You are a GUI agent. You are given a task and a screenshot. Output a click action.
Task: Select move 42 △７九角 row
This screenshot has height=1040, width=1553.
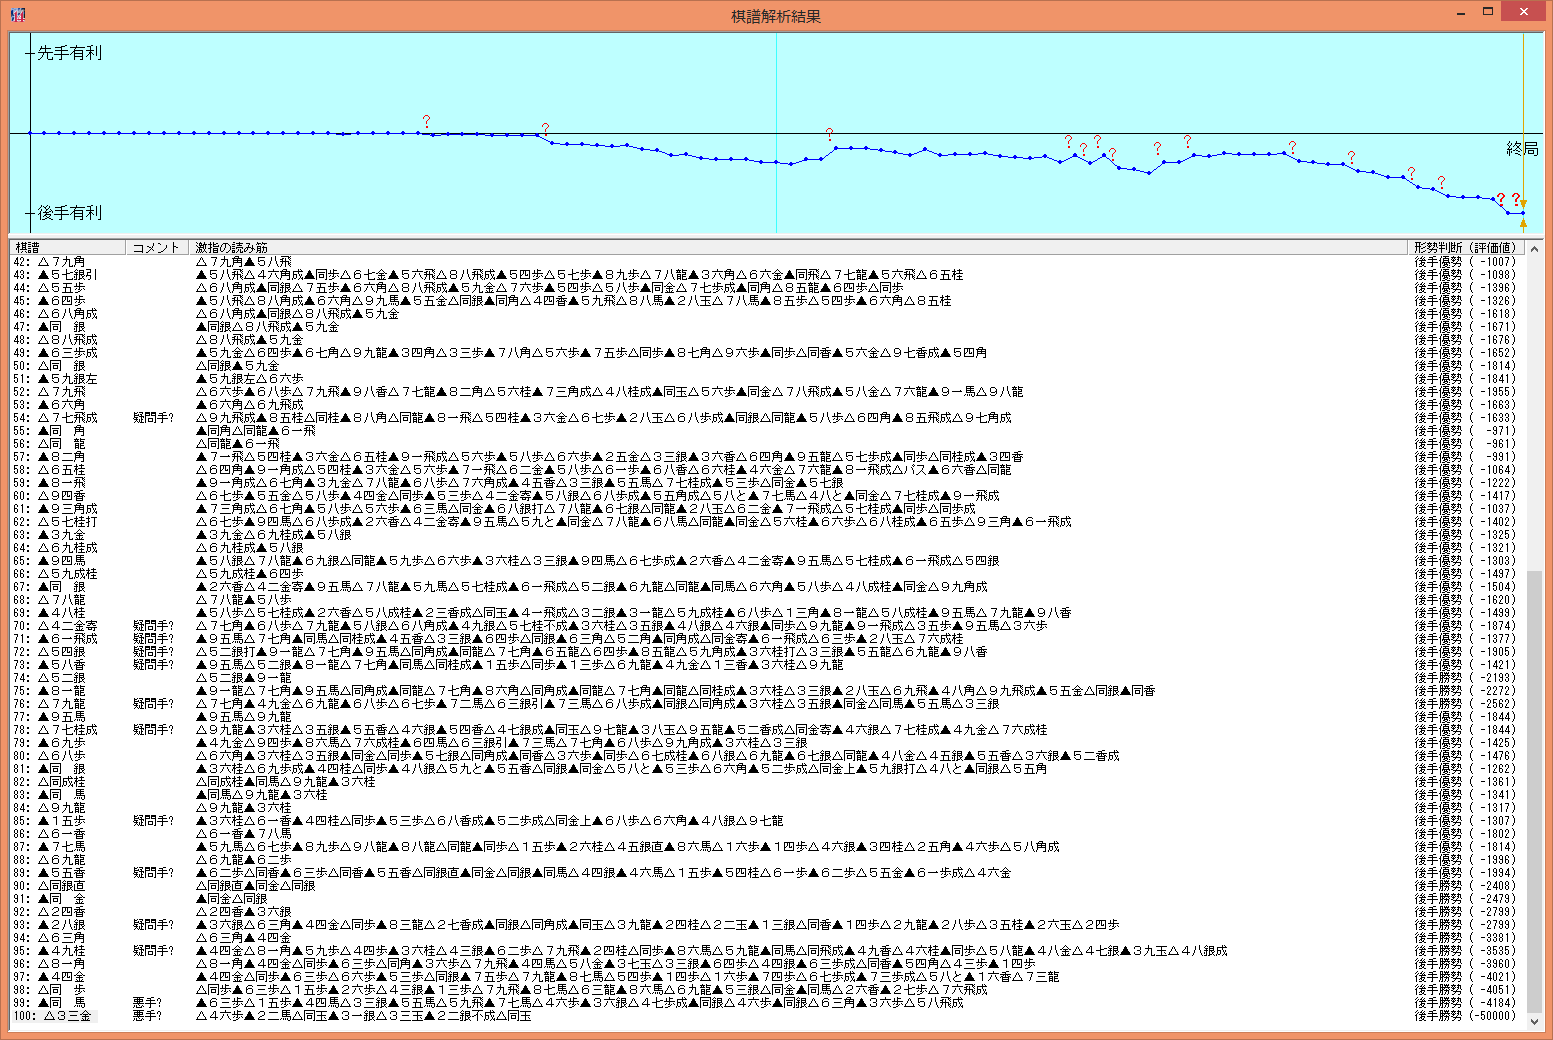[67, 262]
